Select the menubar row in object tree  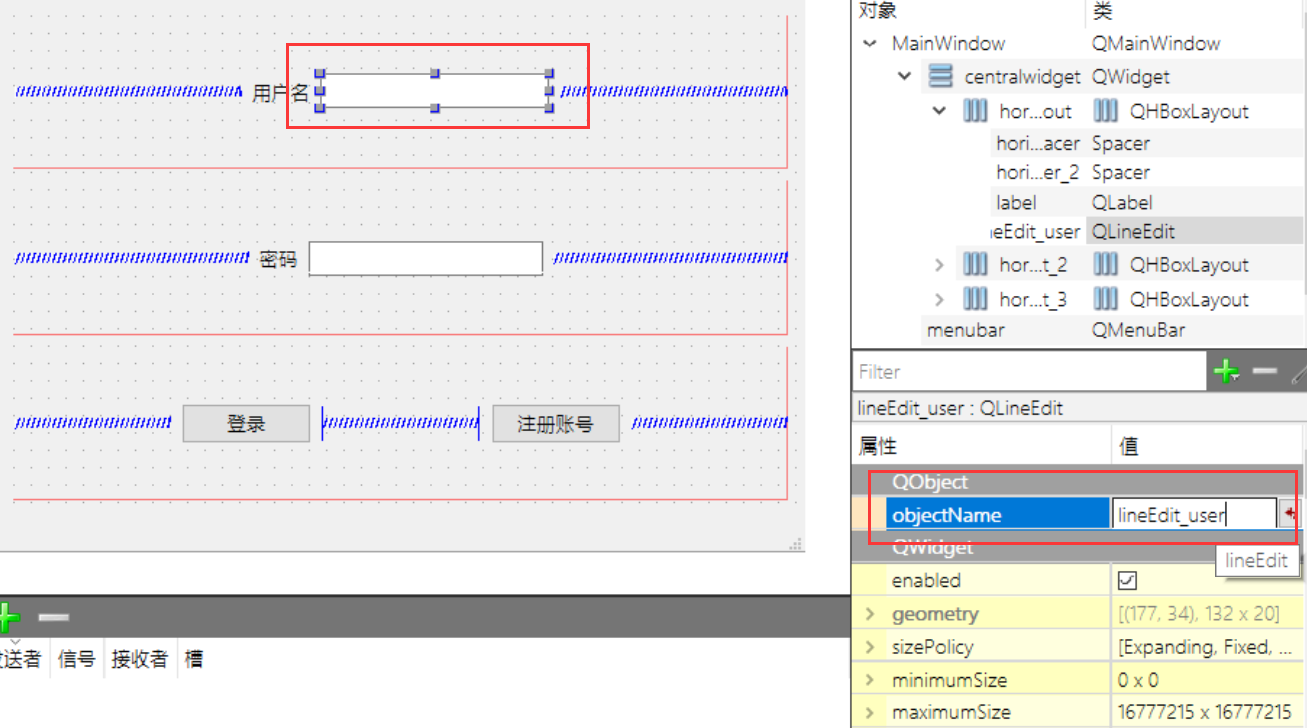coord(965,329)
